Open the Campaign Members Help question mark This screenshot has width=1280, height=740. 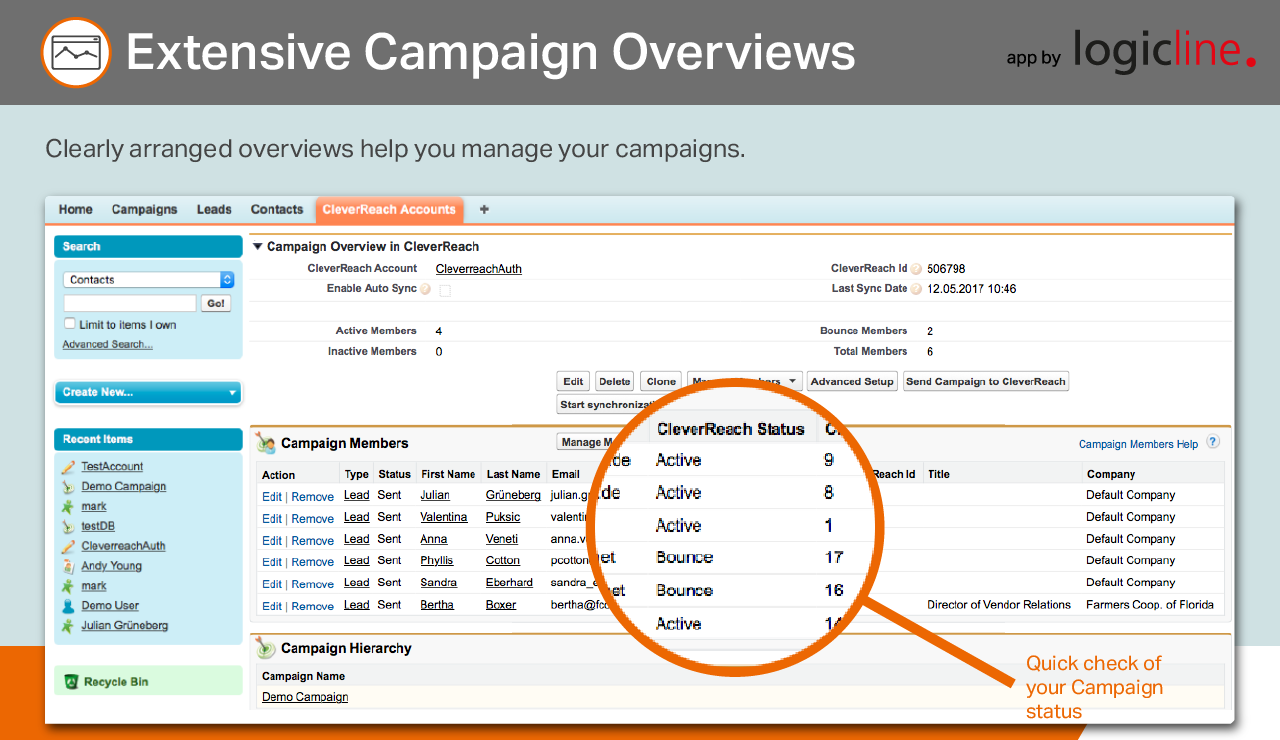point(1212,443)
